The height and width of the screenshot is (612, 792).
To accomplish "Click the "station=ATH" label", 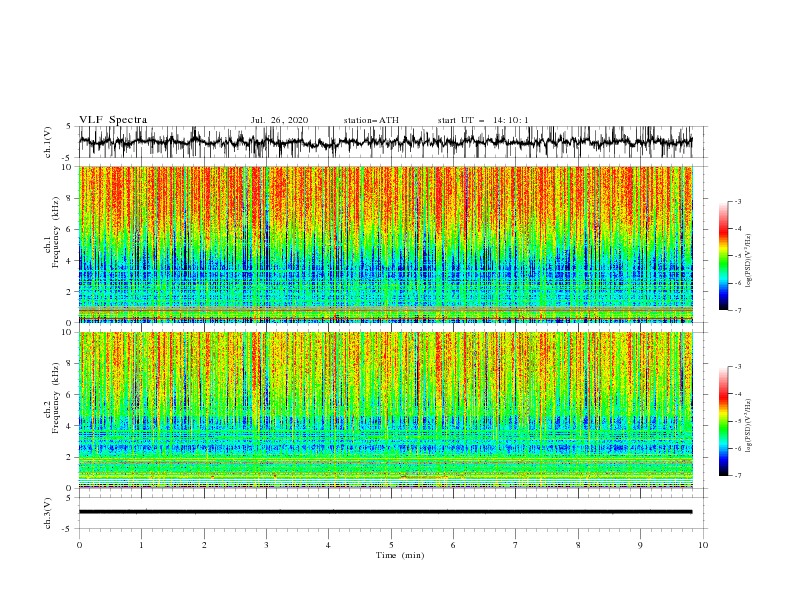I will tap(371, 120).
